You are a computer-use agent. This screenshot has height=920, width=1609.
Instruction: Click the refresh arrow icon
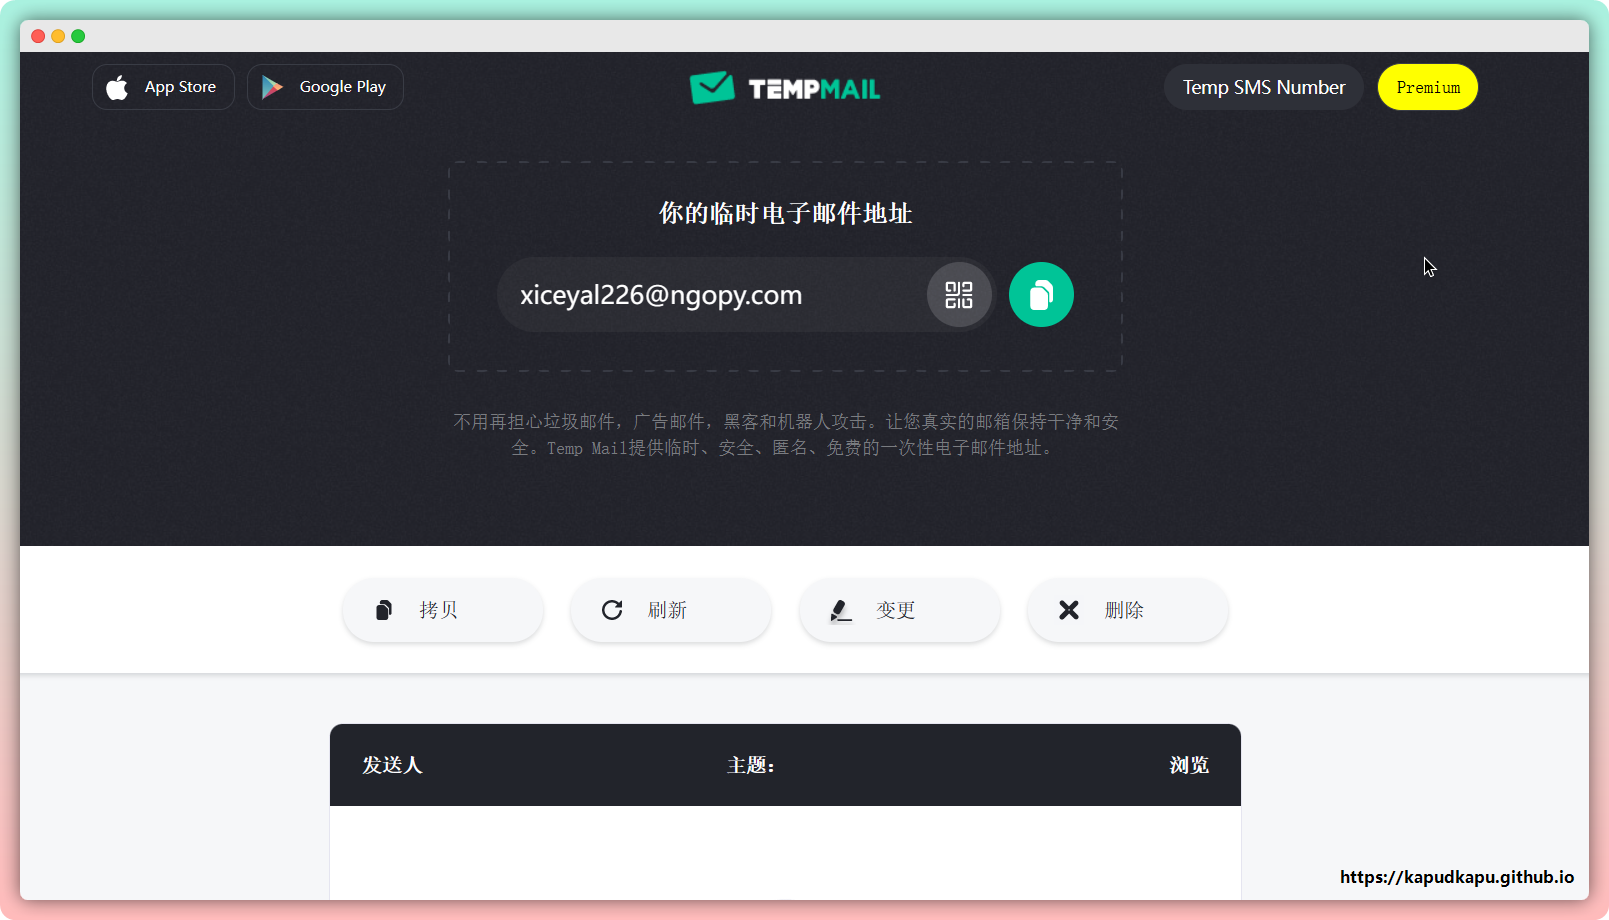612,610
